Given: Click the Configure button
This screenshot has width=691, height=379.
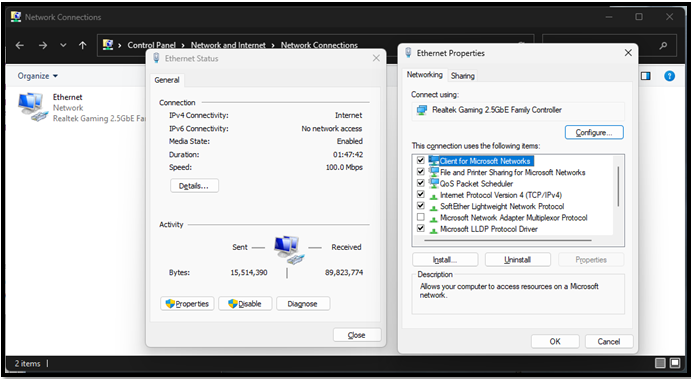Looking at the screenshot, I should (x=594, y=132).
